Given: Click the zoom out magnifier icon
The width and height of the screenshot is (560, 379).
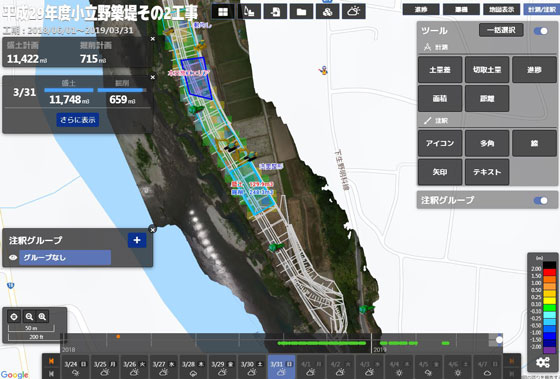Looking at the screenshot, I should [x=29, y=316].
